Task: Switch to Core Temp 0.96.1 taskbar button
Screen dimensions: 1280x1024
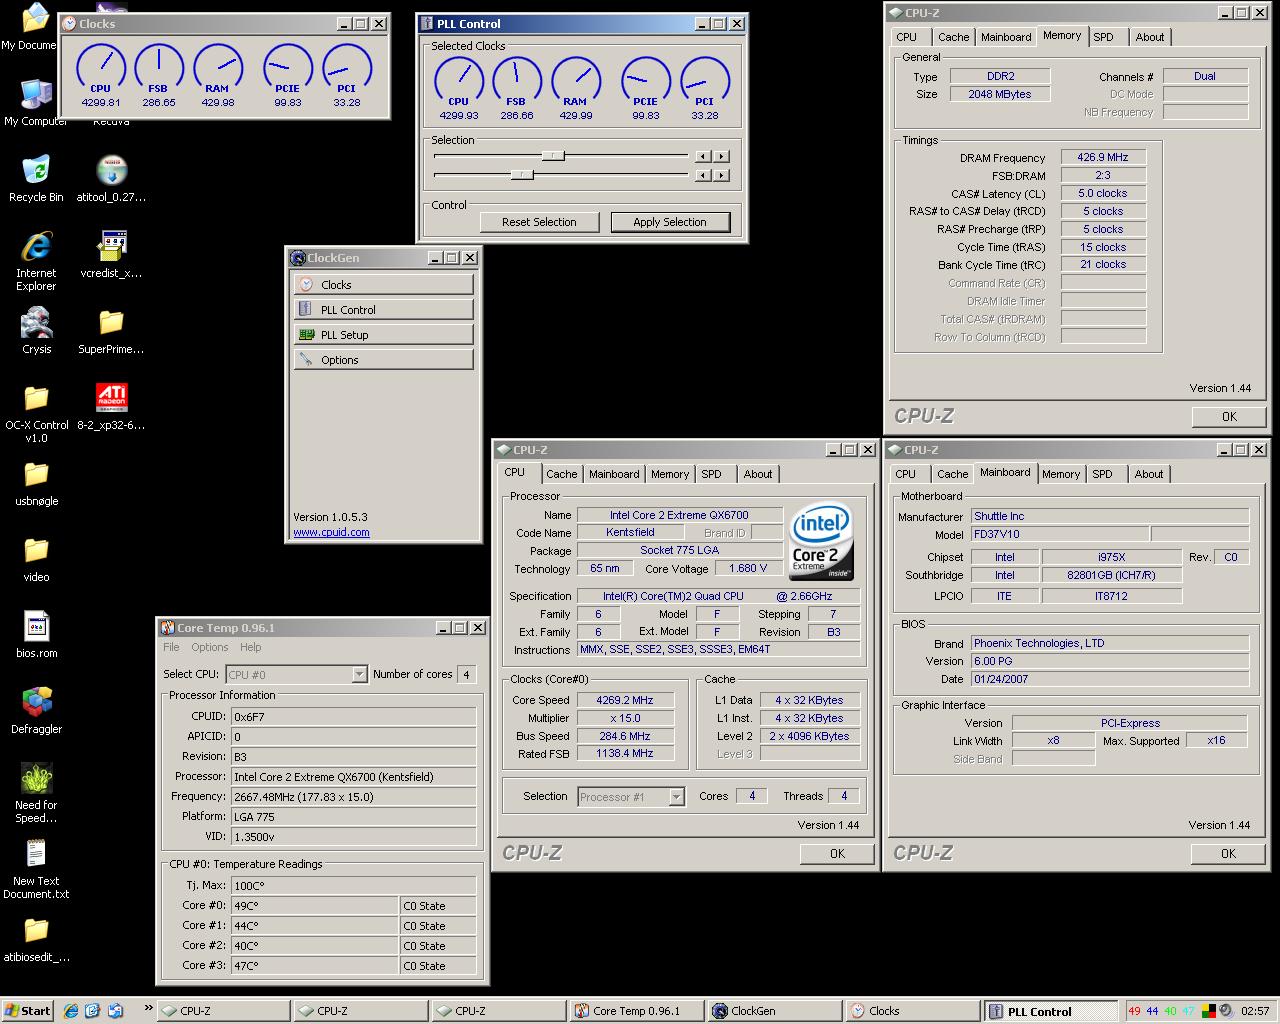Action: click(637, 1011)
